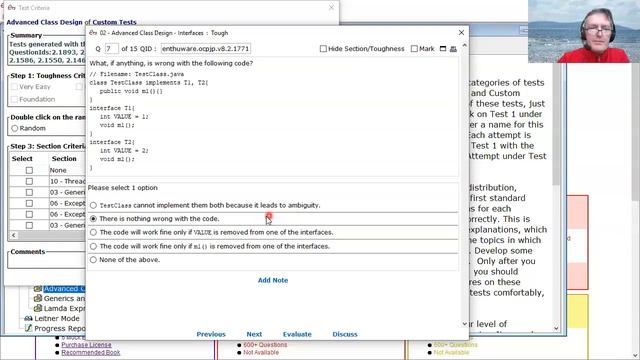Click the app icon in Test Criteria title bar

tap(11, 8)
